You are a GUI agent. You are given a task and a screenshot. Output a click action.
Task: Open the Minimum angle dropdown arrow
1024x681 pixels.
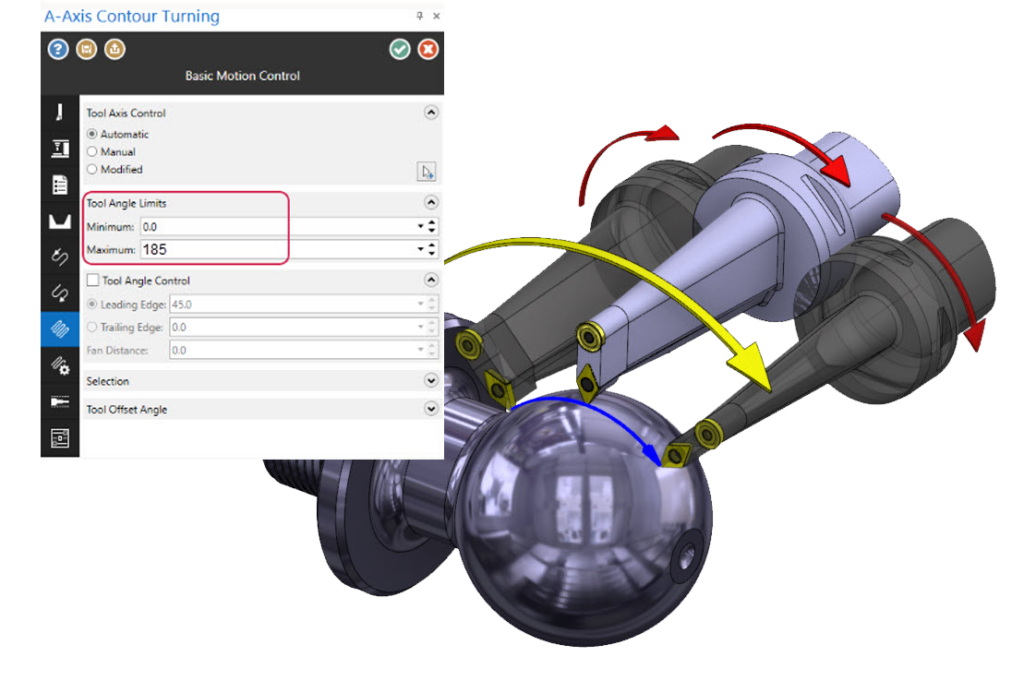420,227
